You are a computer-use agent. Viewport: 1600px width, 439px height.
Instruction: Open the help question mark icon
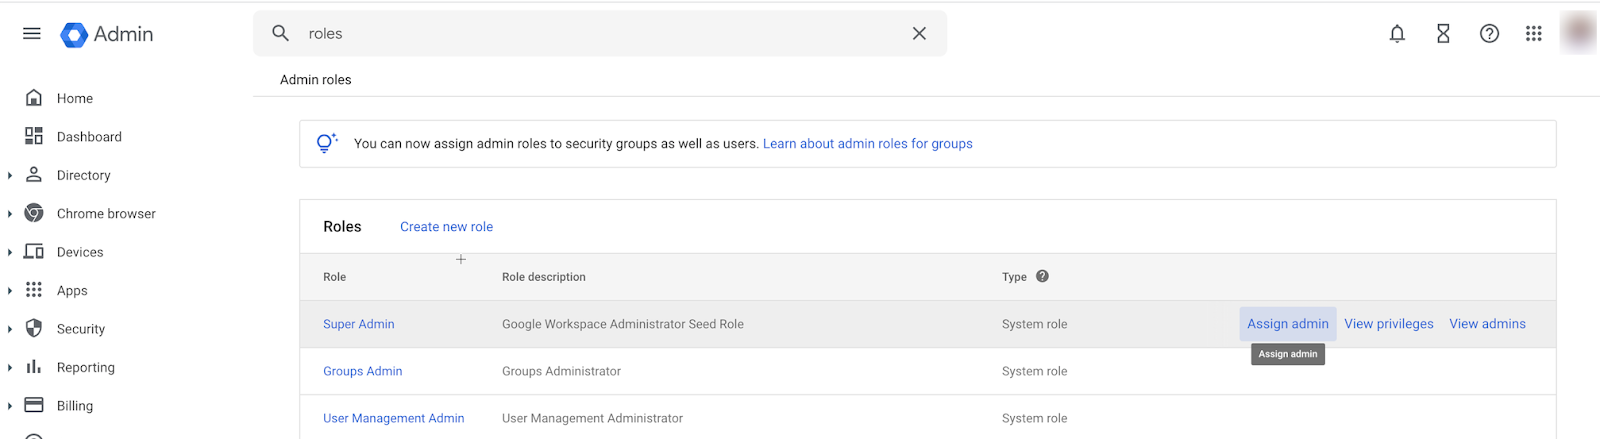1489,34
